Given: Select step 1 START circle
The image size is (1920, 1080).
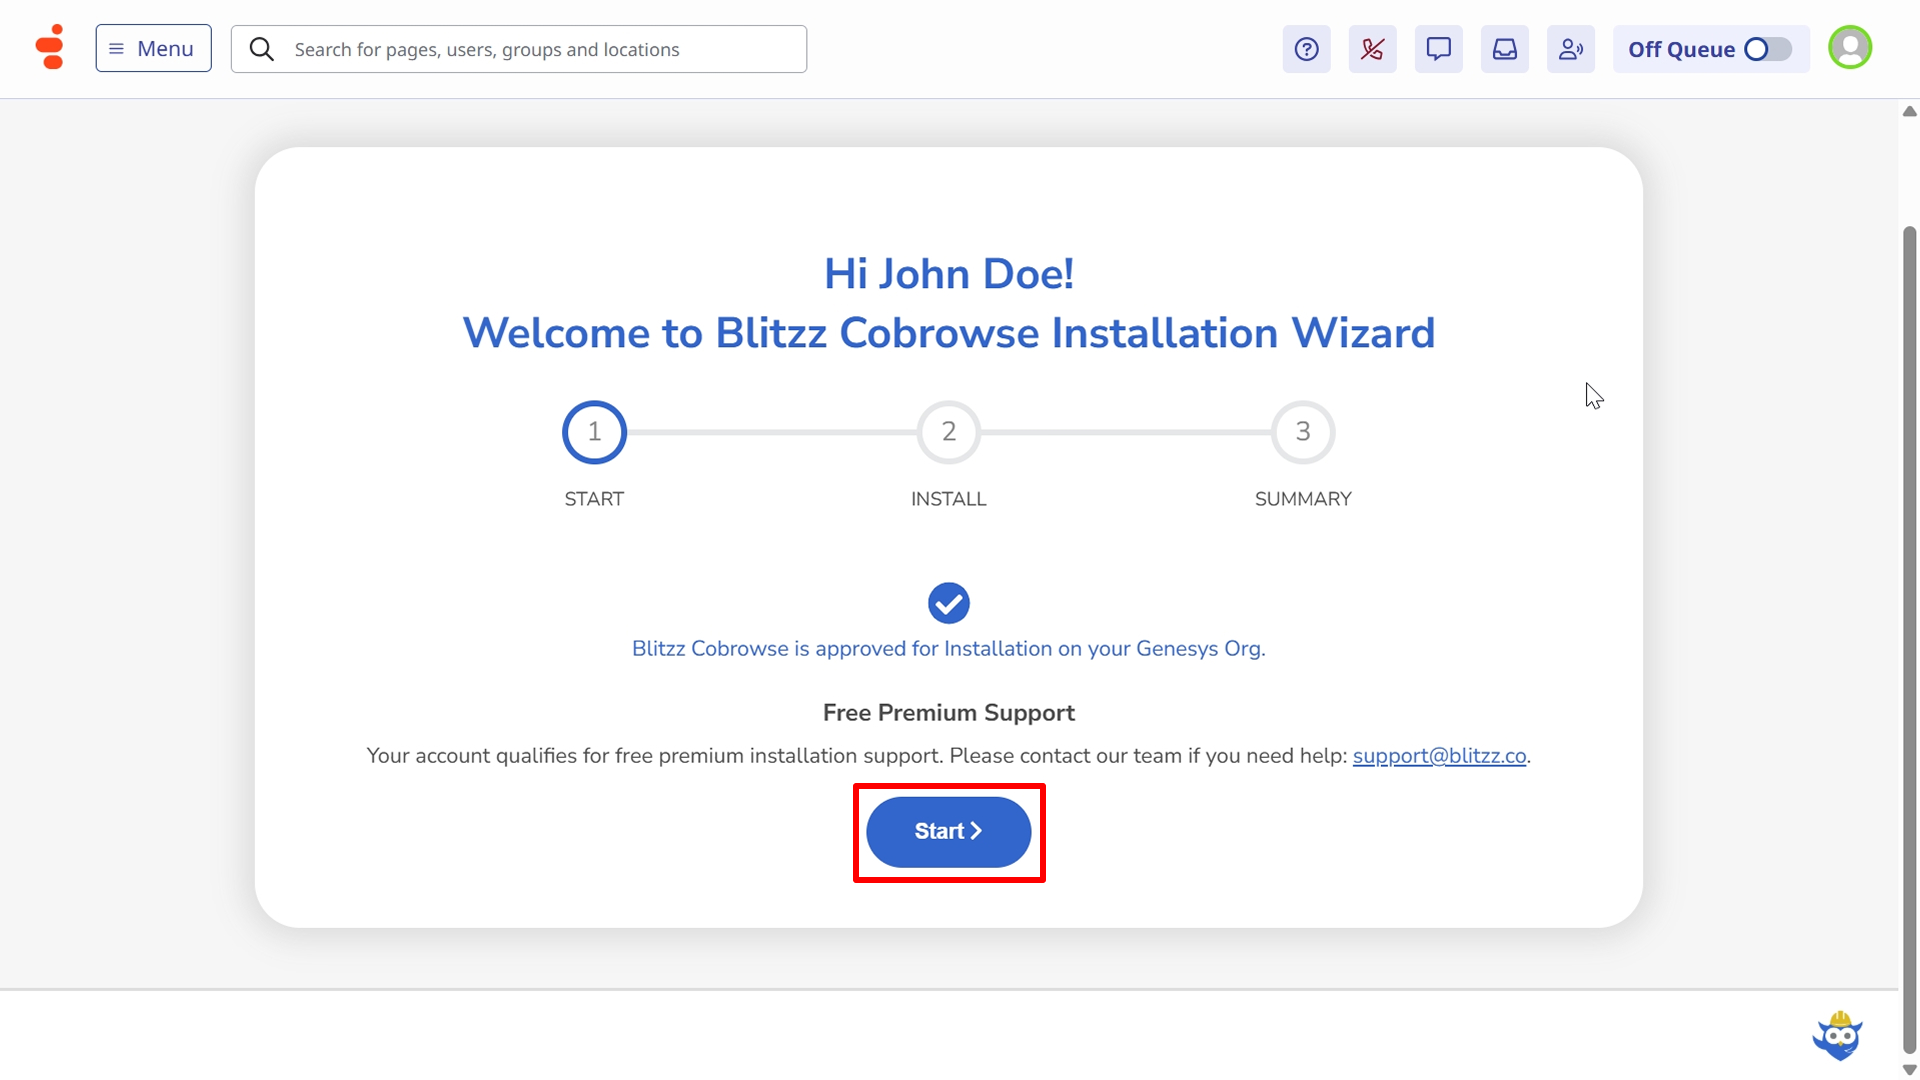Looking at the screenshot, I should point(594,432).
